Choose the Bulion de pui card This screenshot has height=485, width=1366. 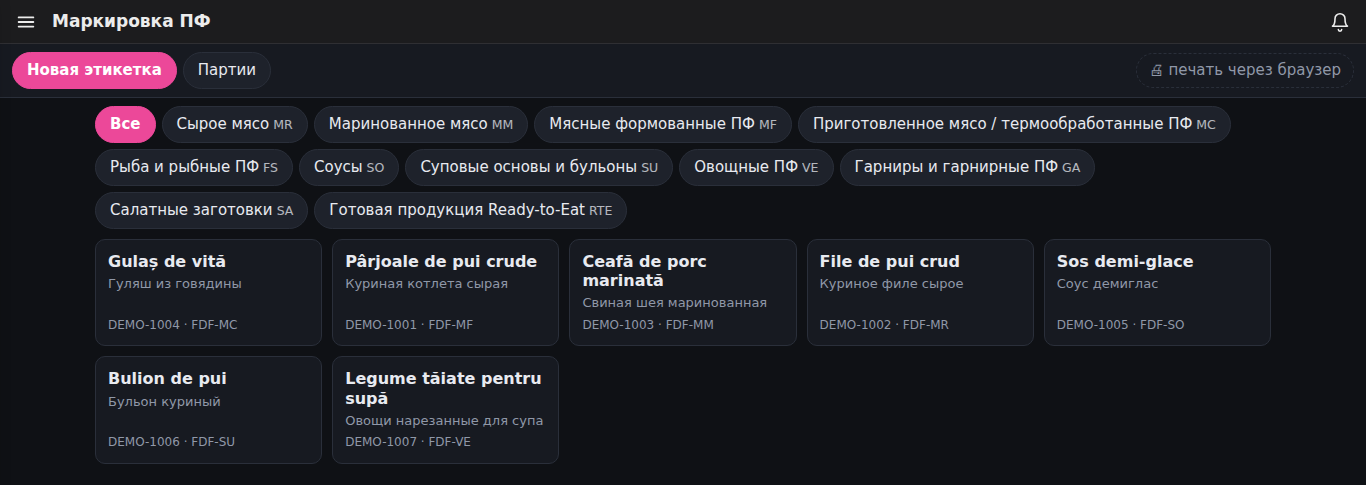coord(208,410)
